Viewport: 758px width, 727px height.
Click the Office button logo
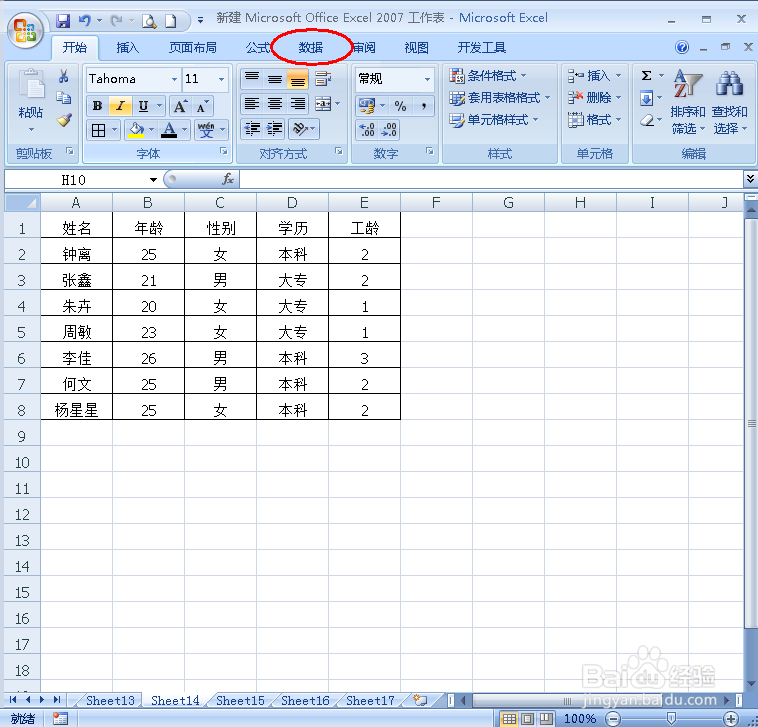pos(25,31)
